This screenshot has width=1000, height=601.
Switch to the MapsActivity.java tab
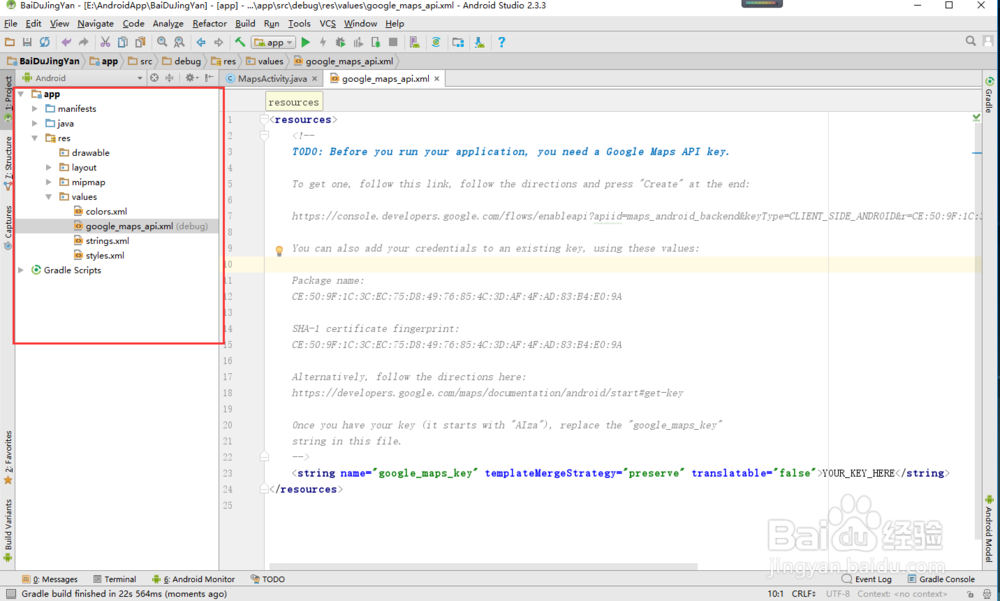click(x=272, y=78)
